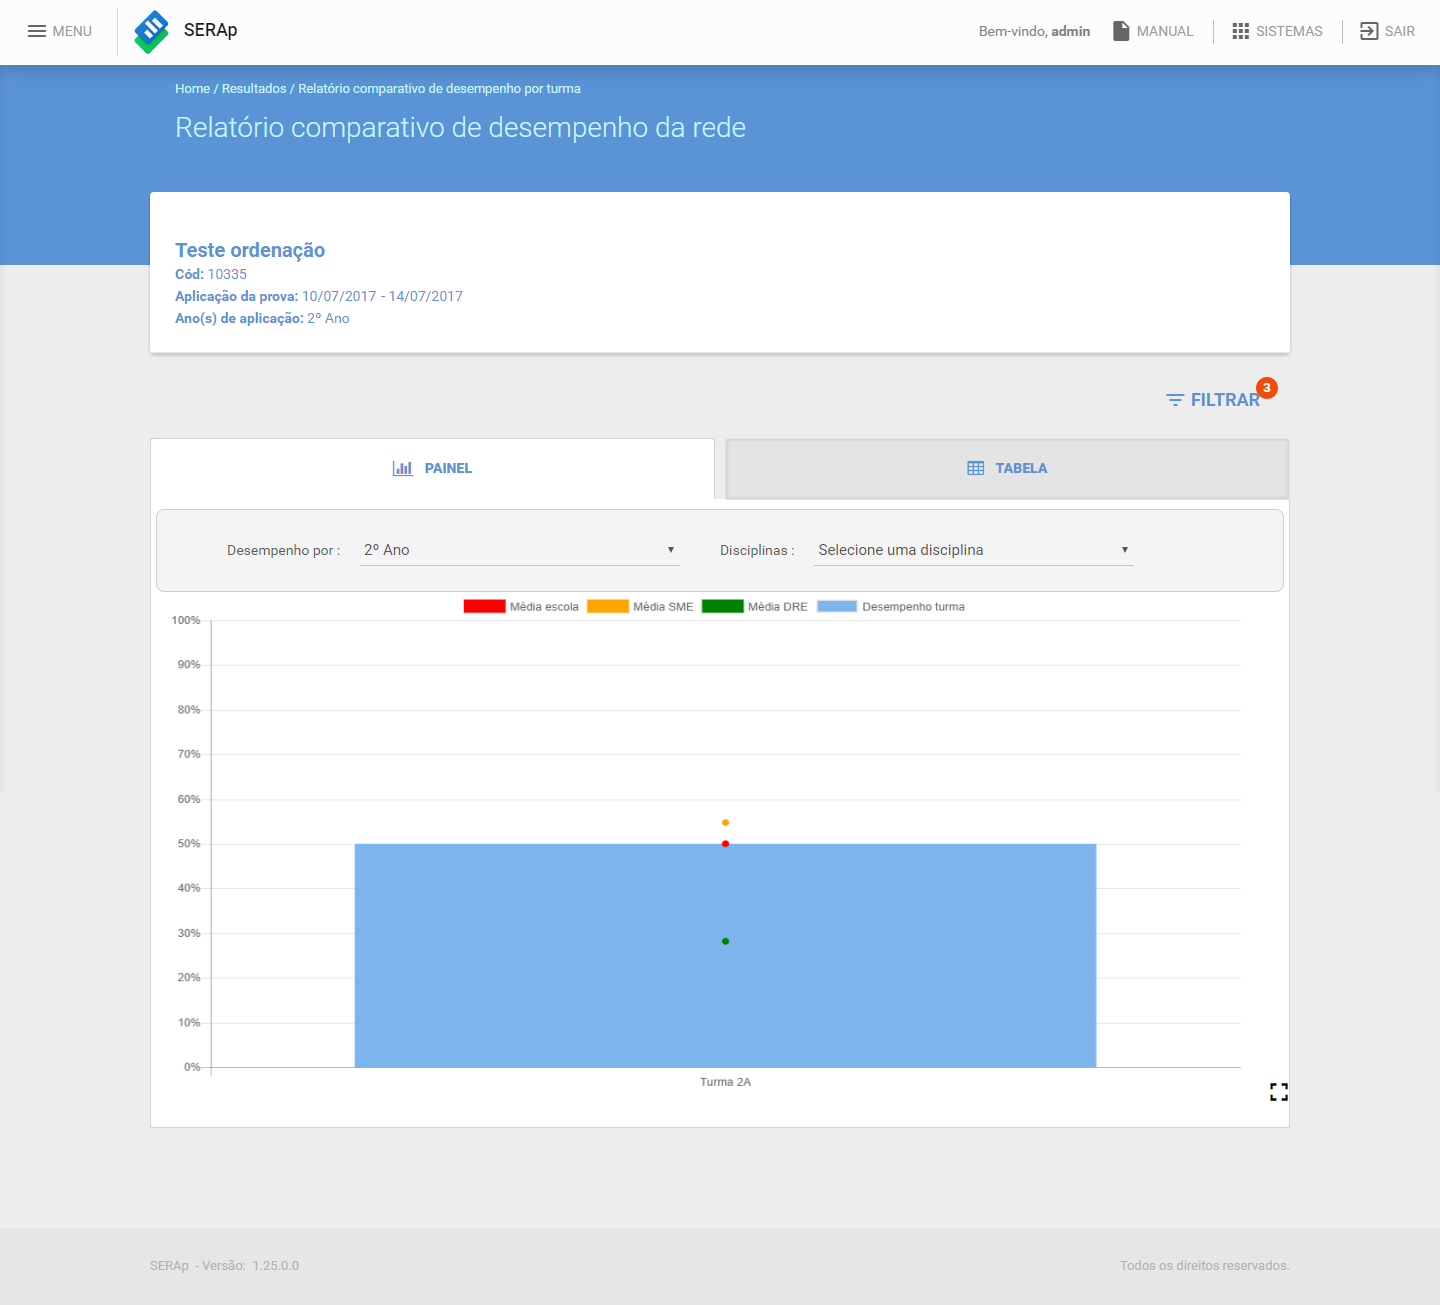
Task: Select the PAINEL tab
Action: pyautogui.click(x=432, y=468)
